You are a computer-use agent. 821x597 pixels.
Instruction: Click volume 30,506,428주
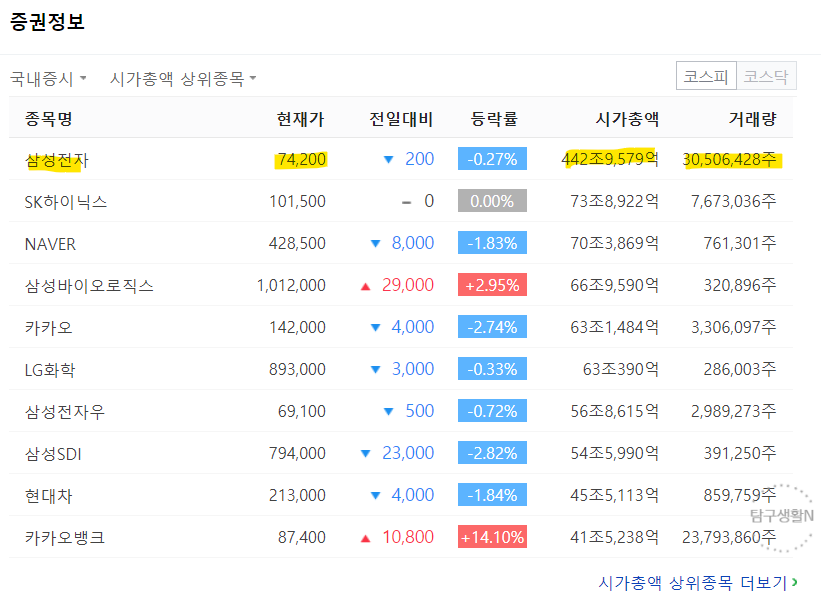click(730, 159)
